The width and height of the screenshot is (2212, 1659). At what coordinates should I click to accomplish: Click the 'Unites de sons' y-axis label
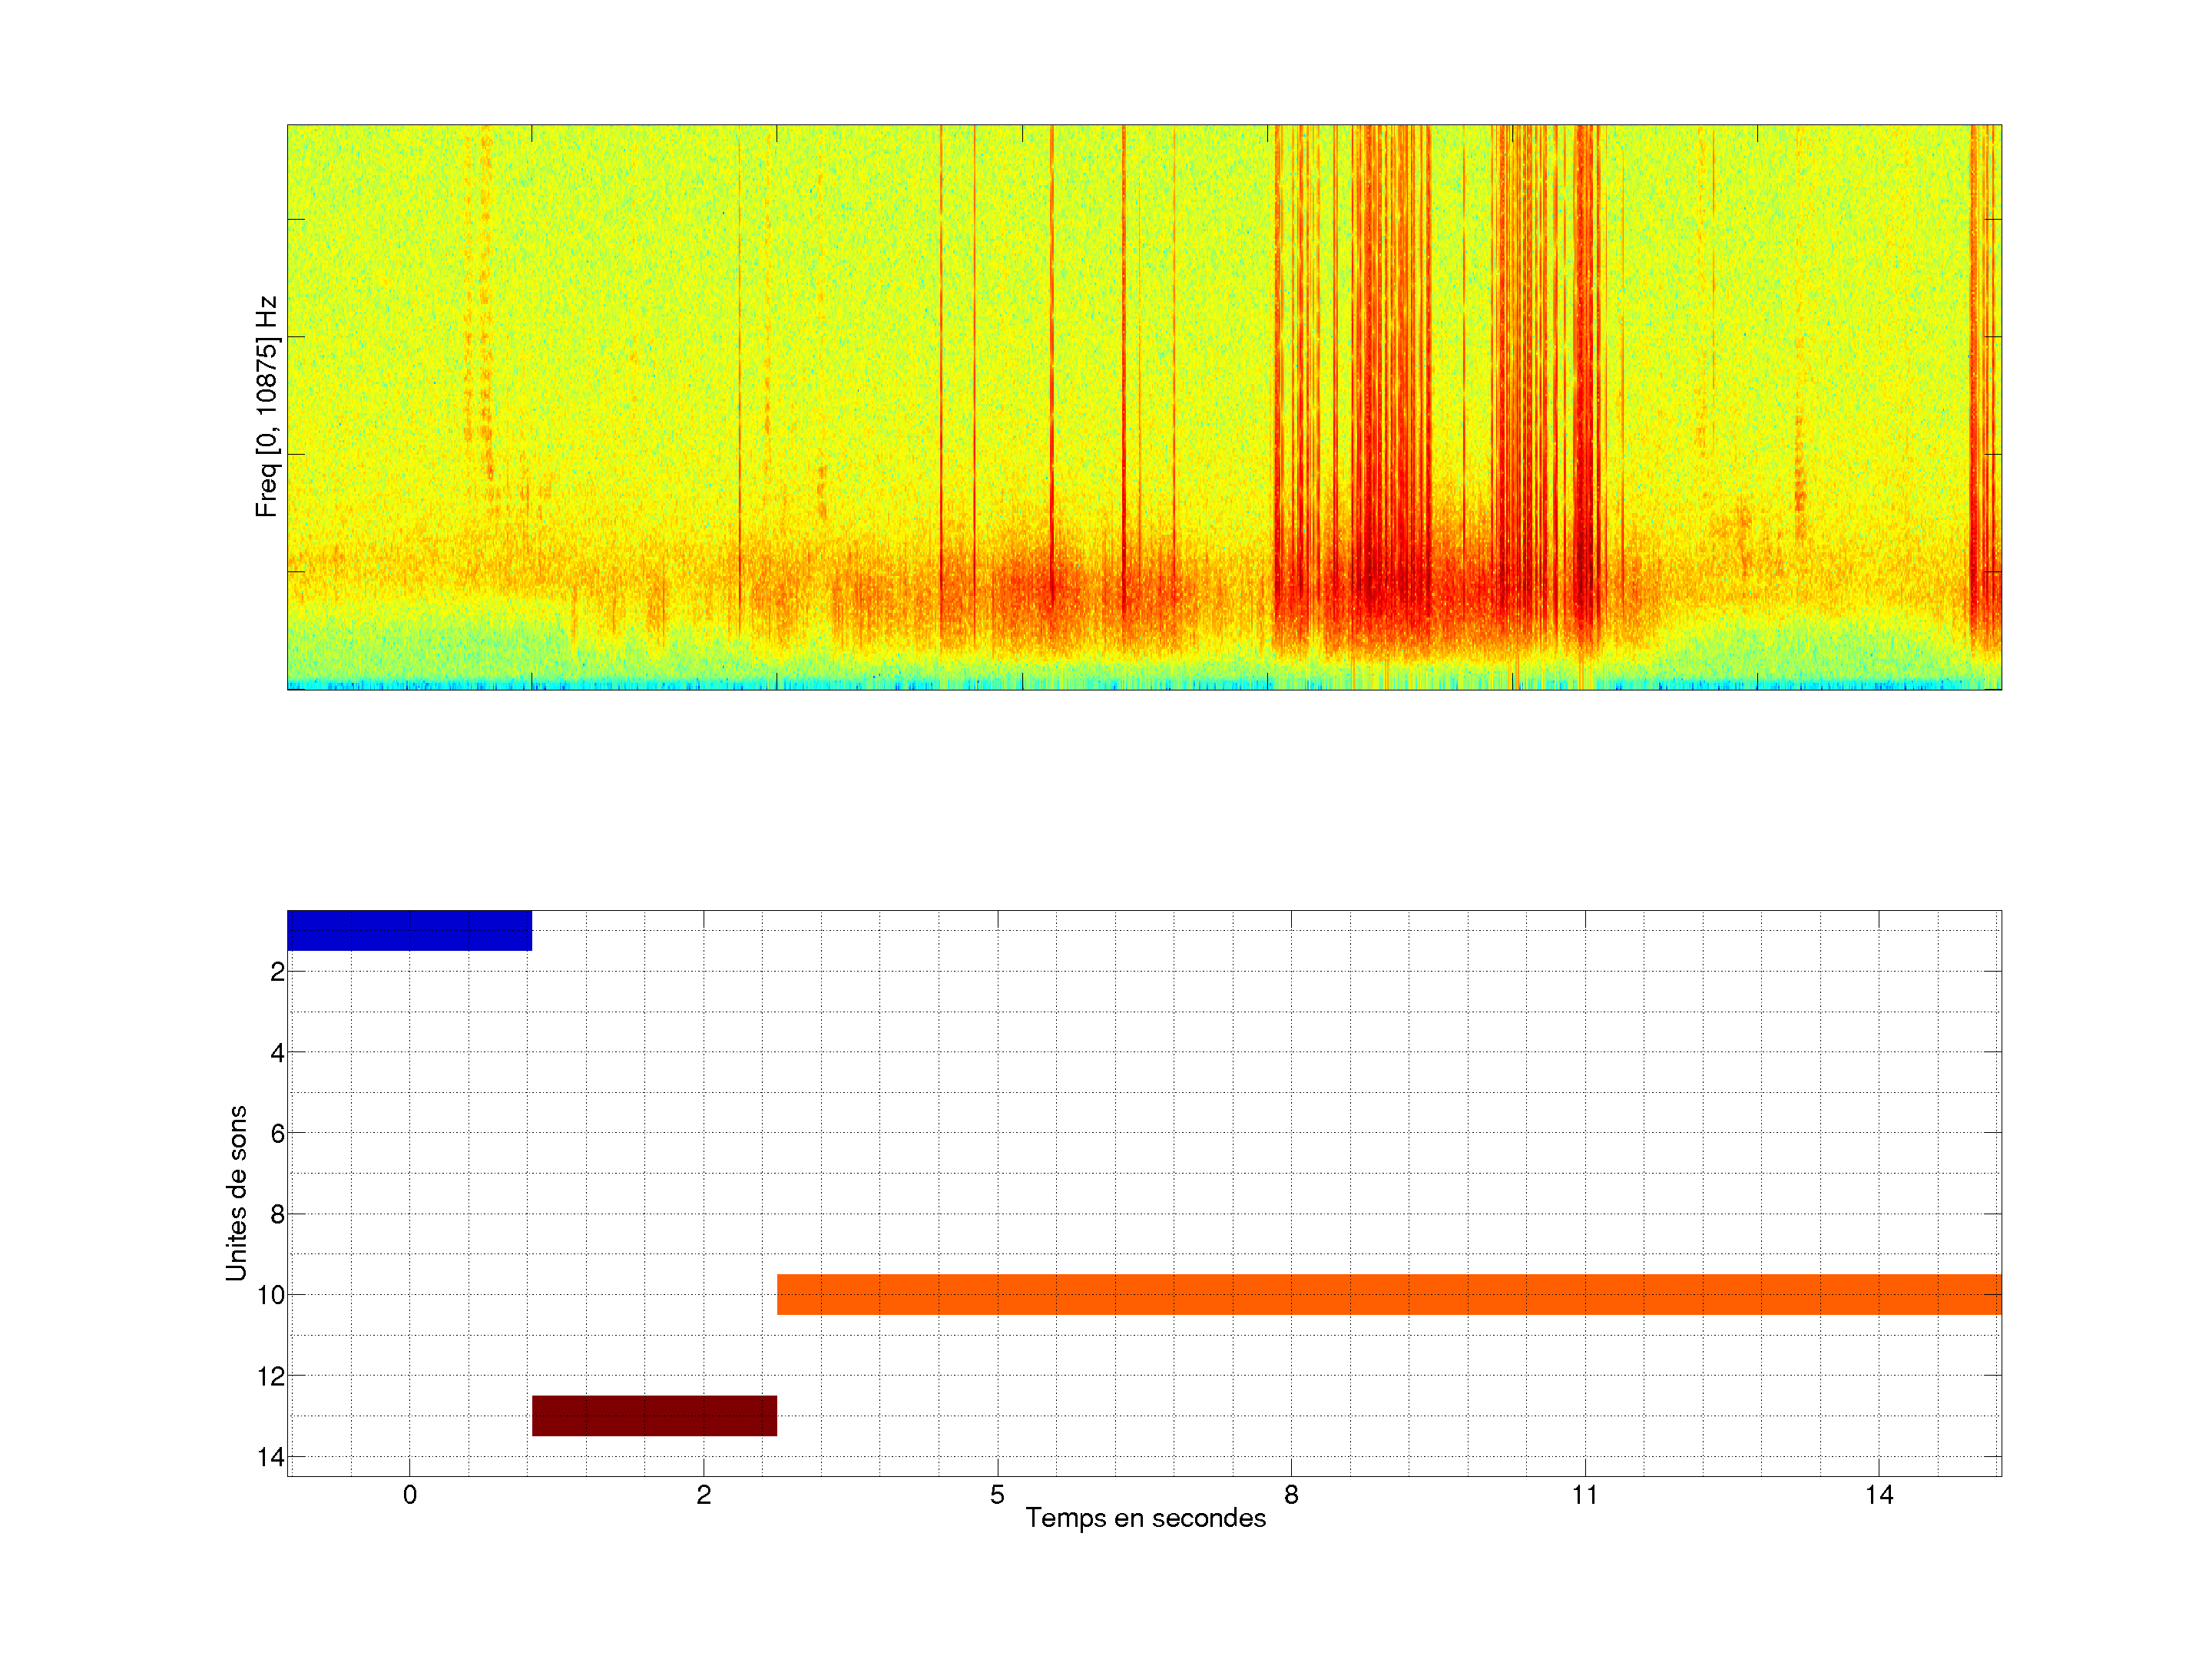[x=236, y=1193]
